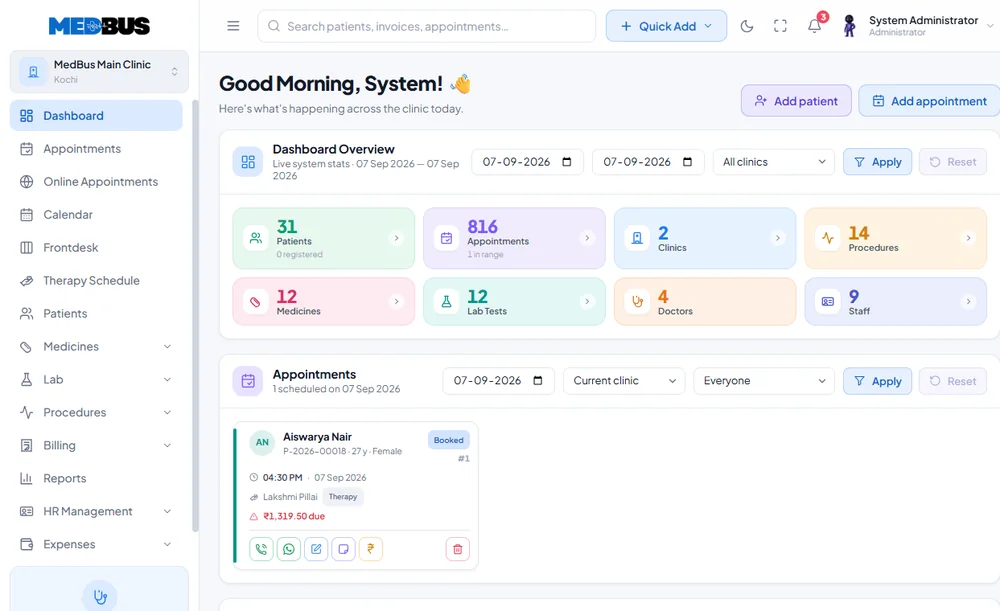Click the Dashboard Overview grid icon
This screenshot has width=1000, height=611.
tap(248, 162)
